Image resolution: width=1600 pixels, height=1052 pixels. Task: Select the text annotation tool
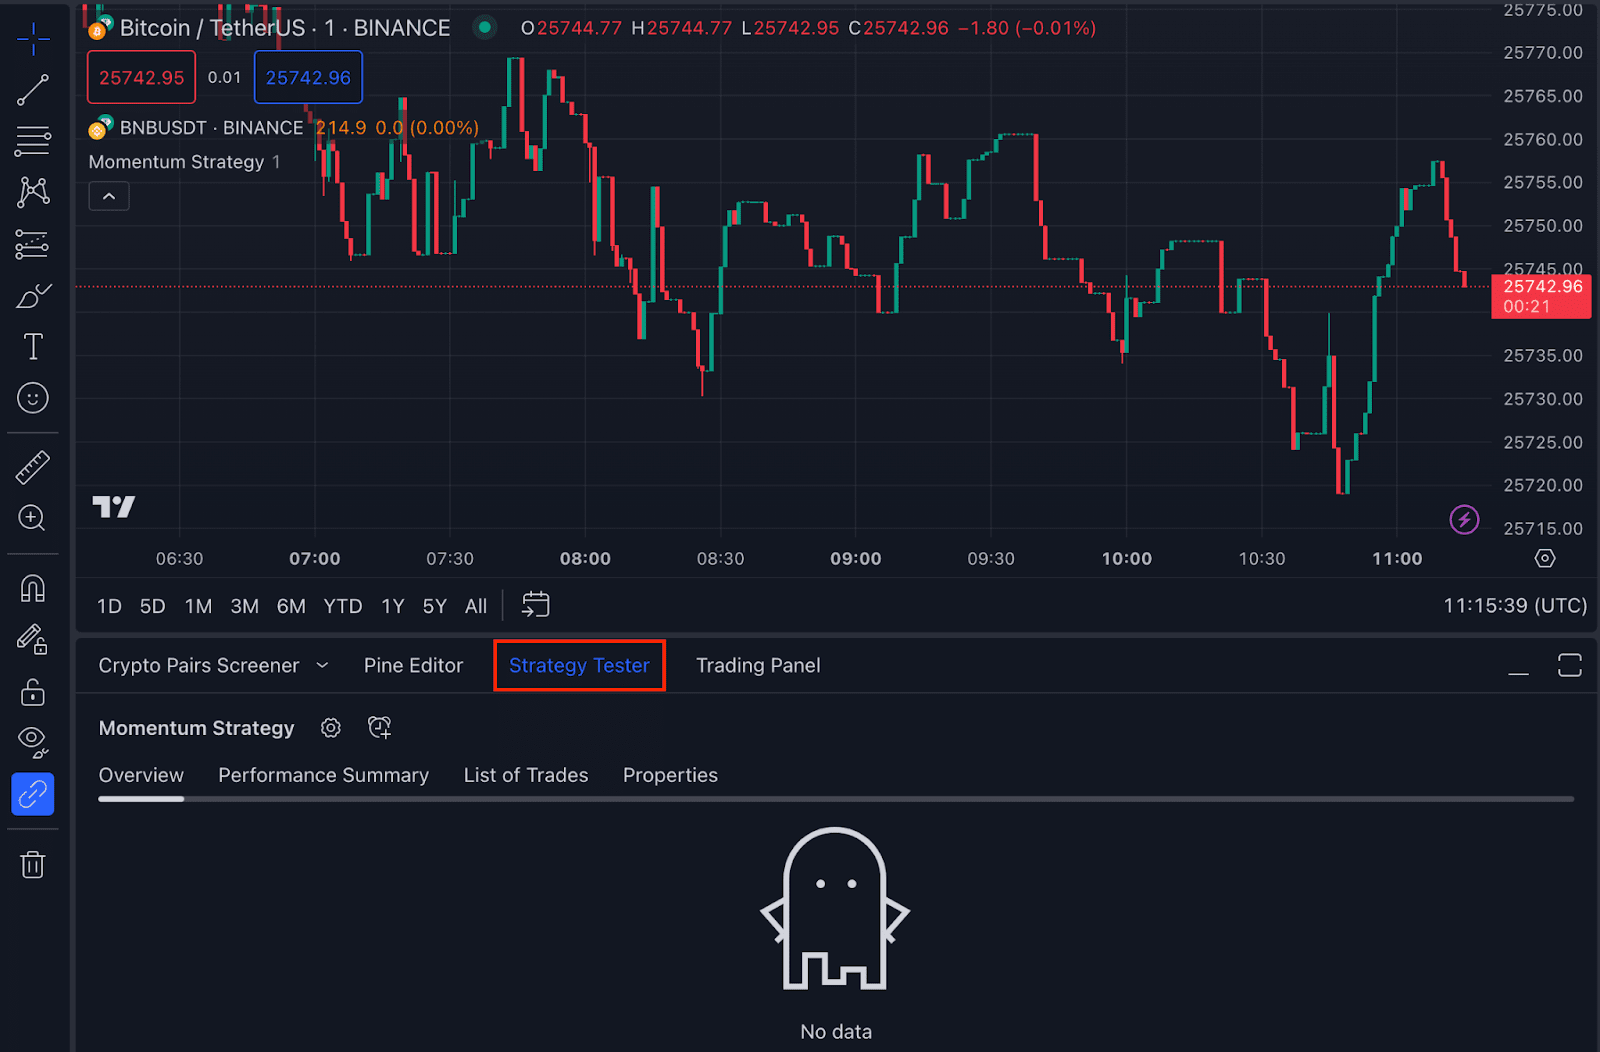[33, 347]
